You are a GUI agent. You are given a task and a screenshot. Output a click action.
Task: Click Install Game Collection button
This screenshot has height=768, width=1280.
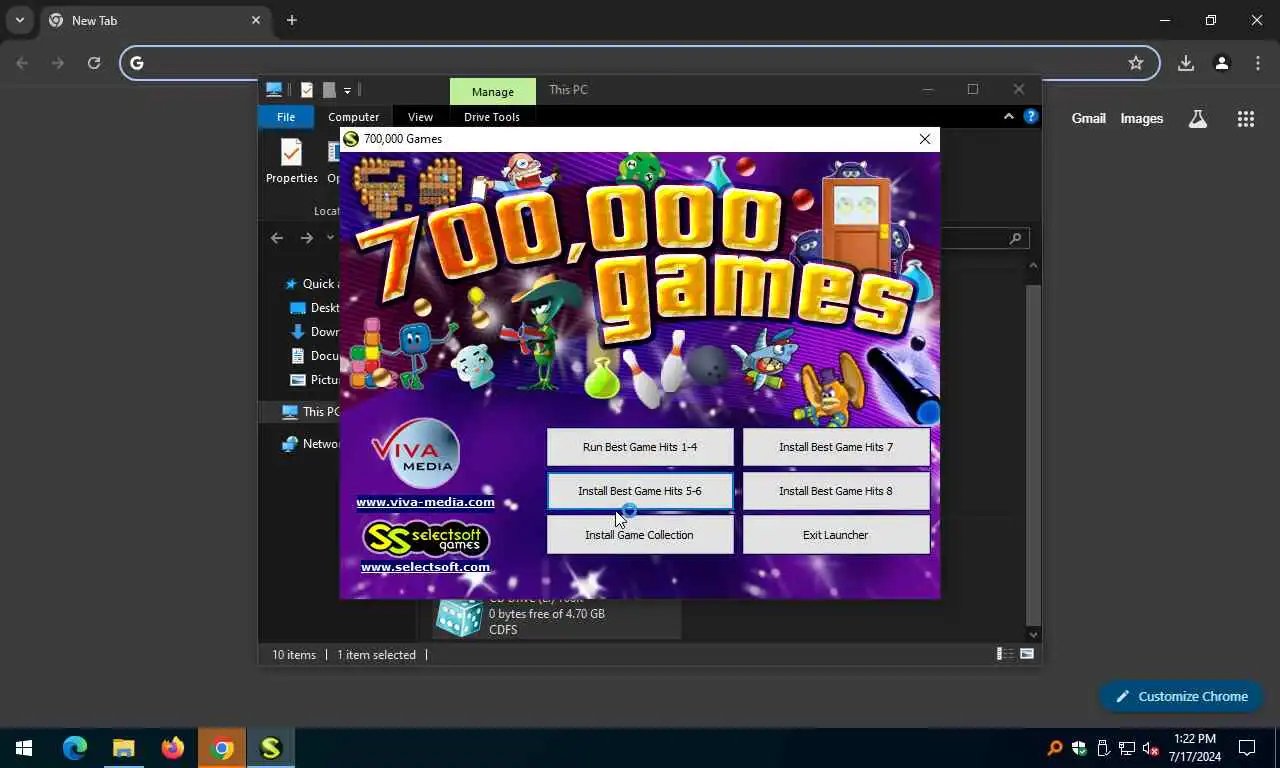pyautogui.click(x=640, y=535)
